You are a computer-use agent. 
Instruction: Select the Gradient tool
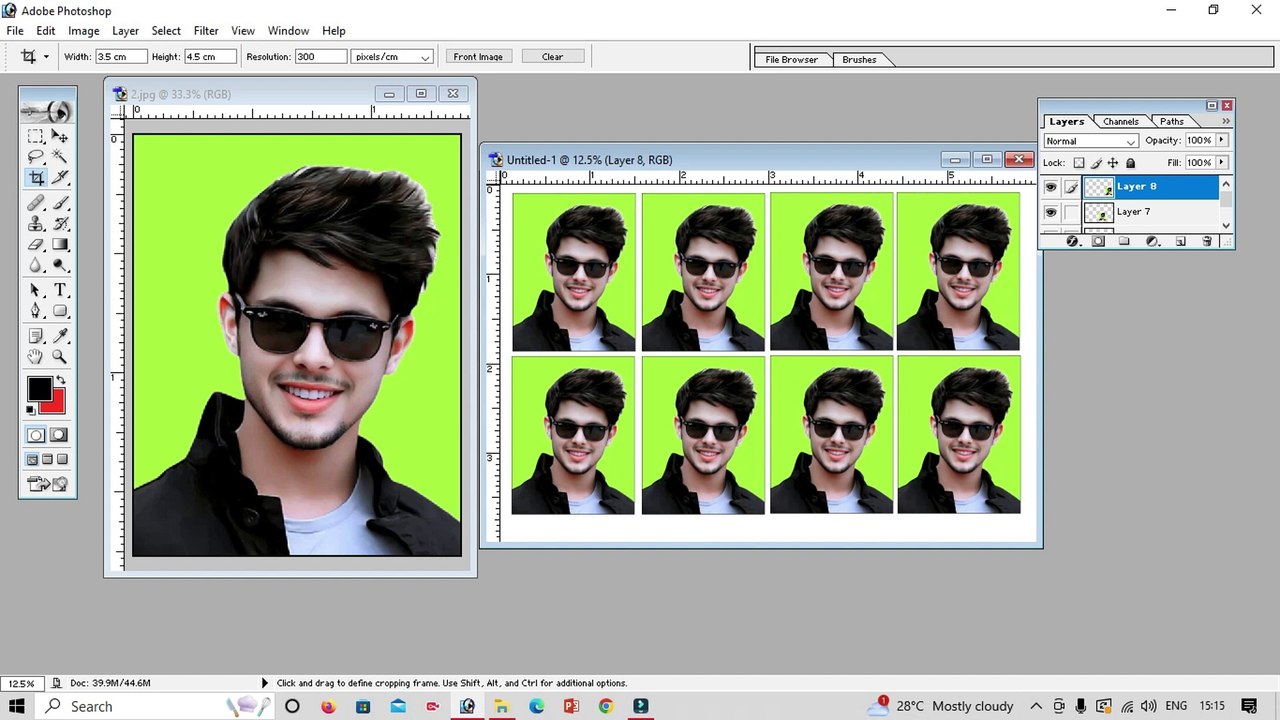60,245
